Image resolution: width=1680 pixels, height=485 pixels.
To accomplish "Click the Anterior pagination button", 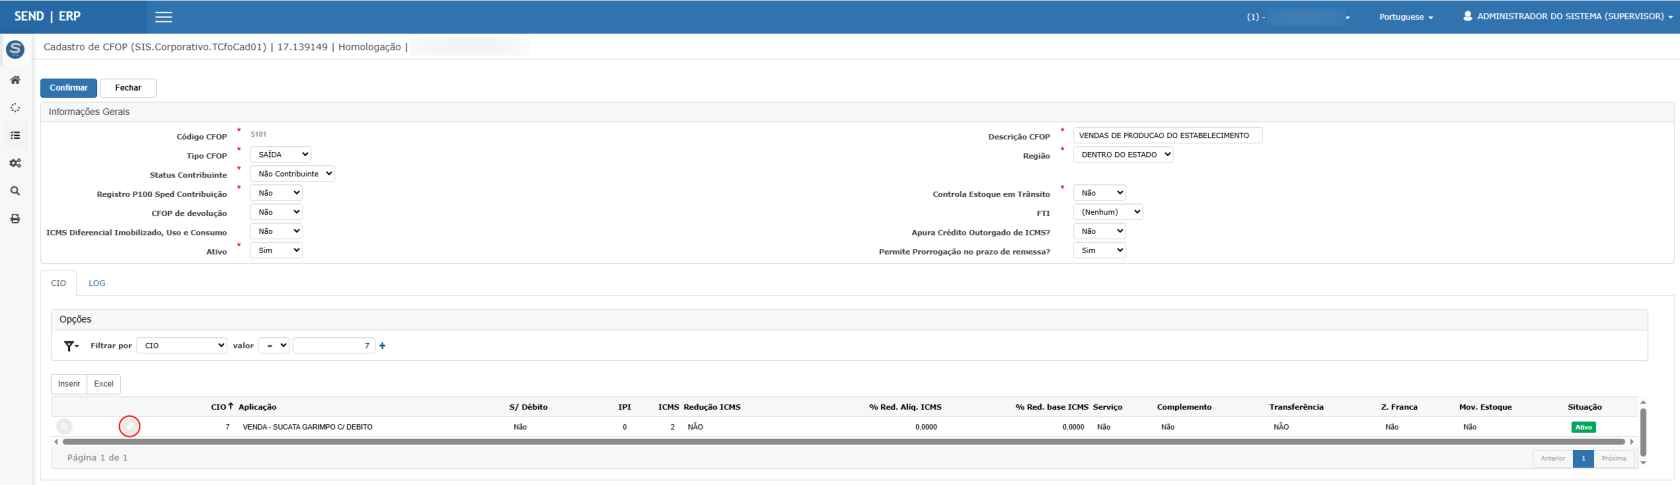I will [1553, 458].
